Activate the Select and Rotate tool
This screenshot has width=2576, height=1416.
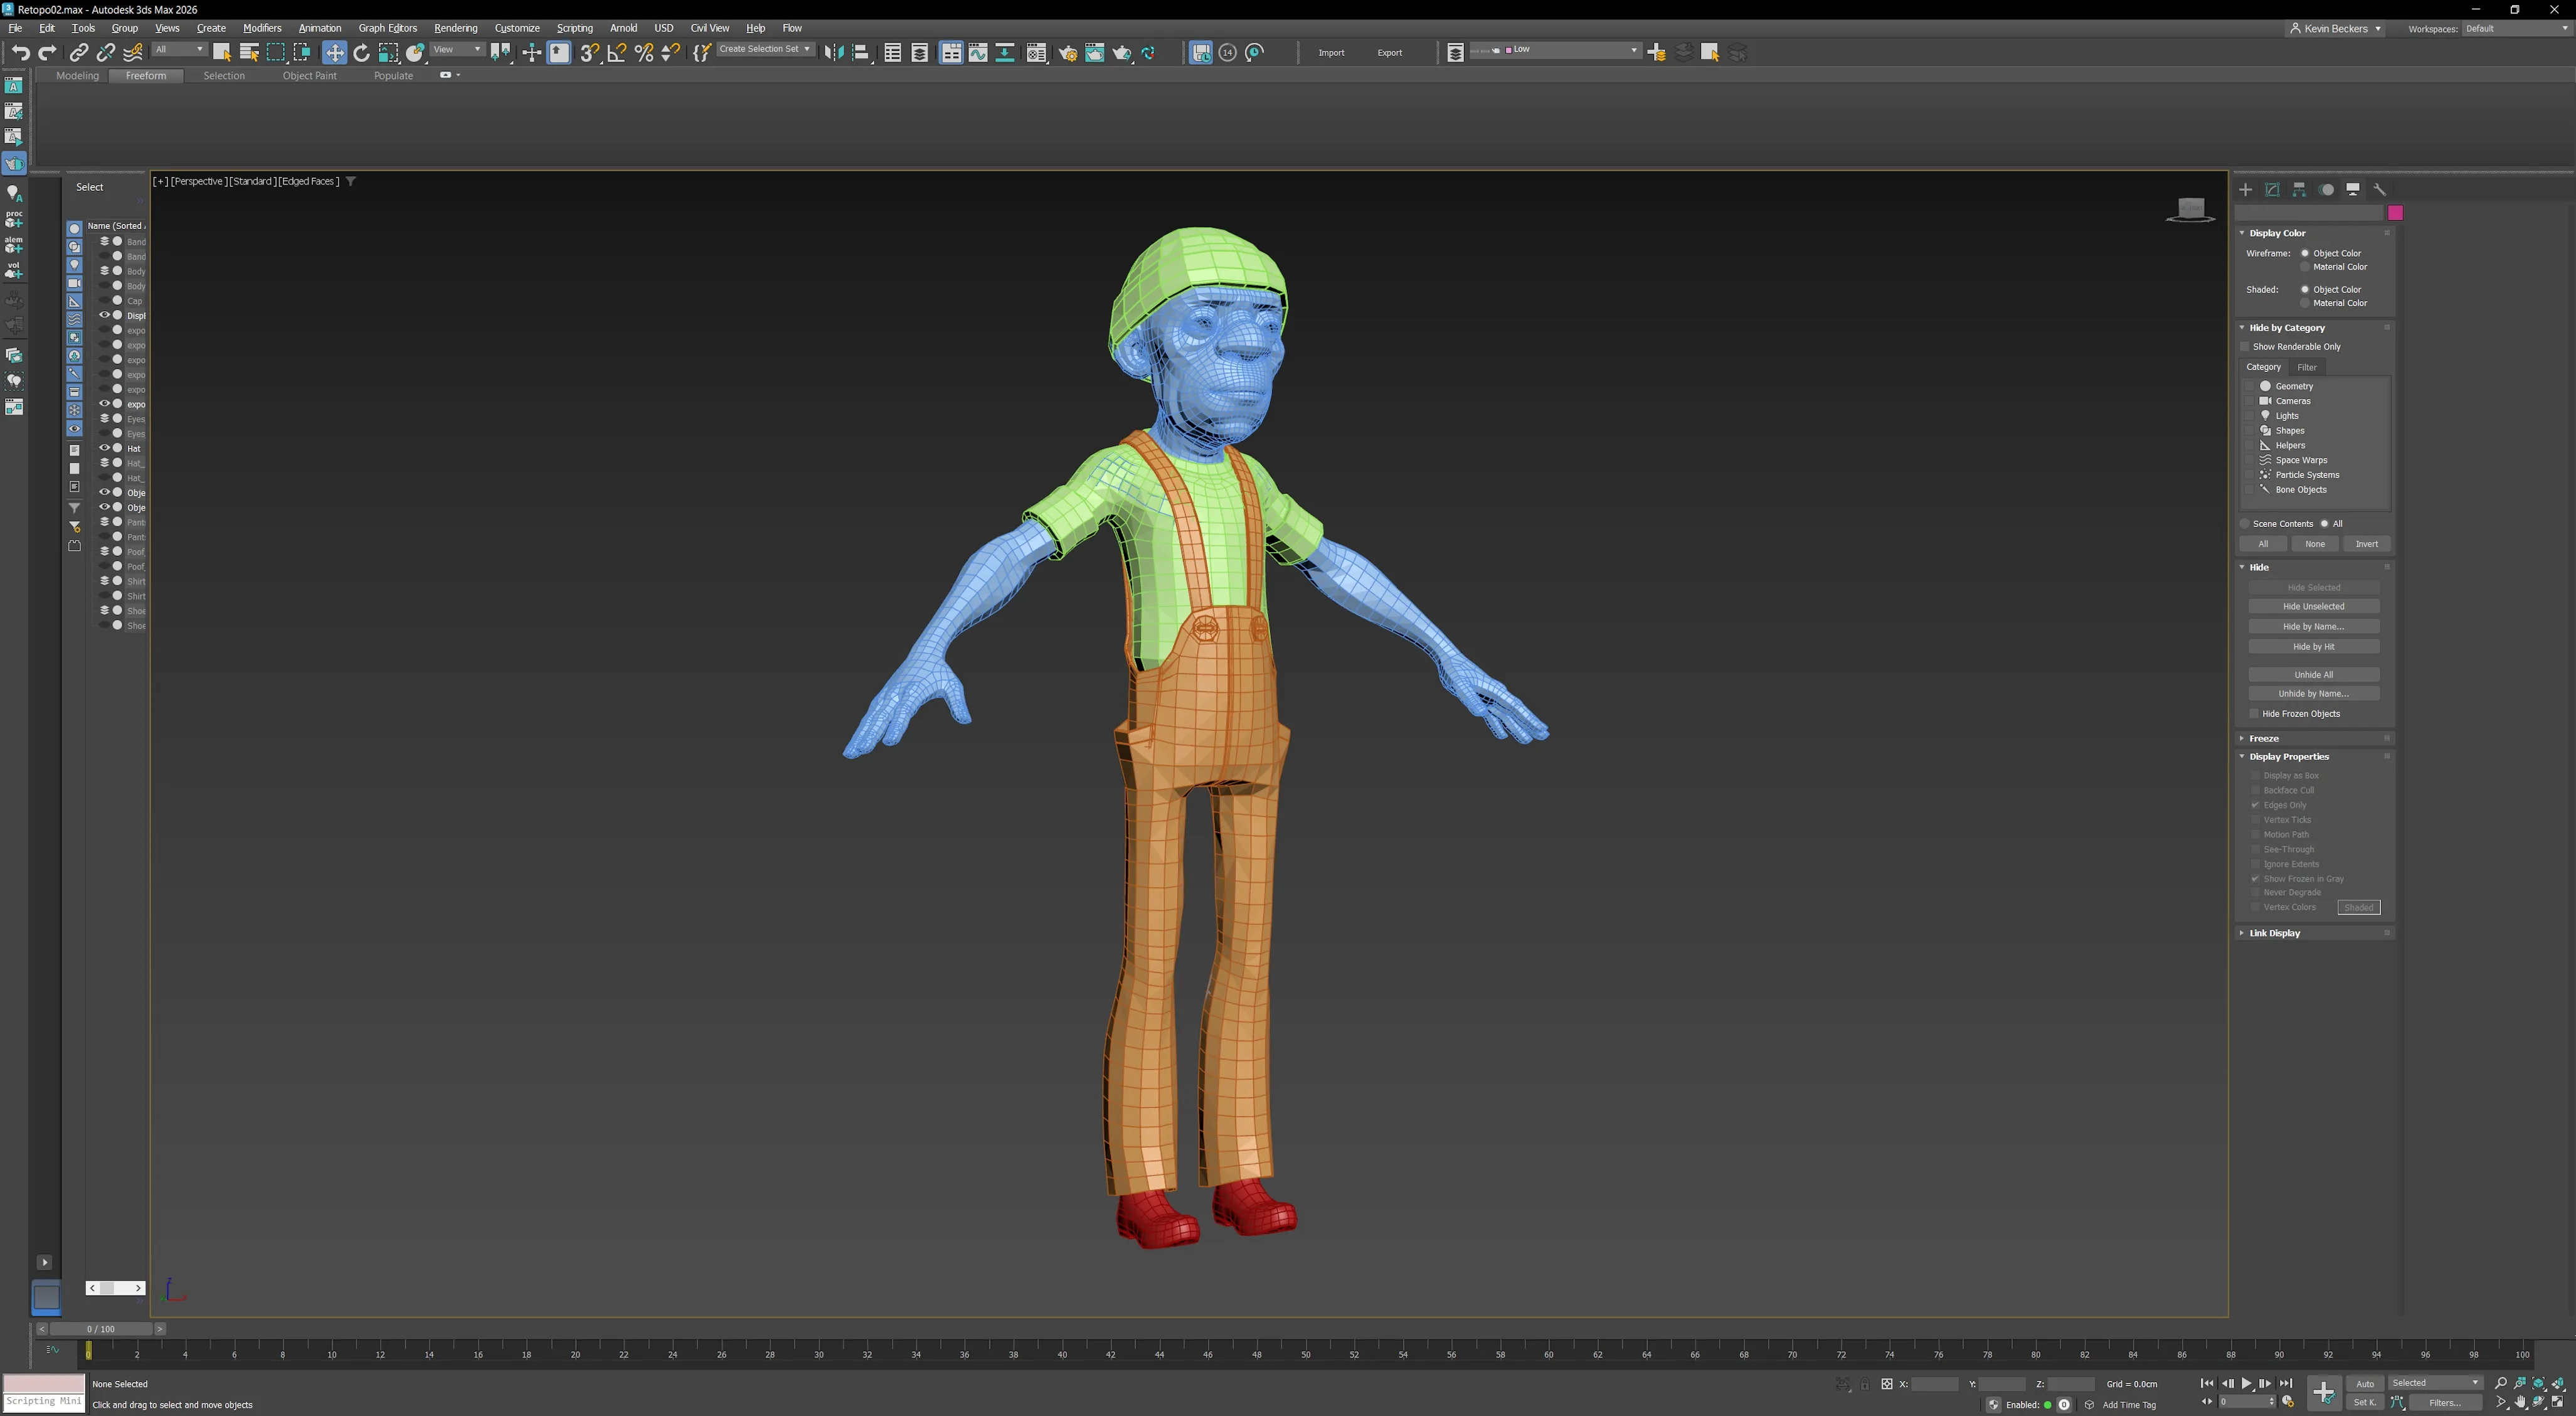[x=361, y=52]
